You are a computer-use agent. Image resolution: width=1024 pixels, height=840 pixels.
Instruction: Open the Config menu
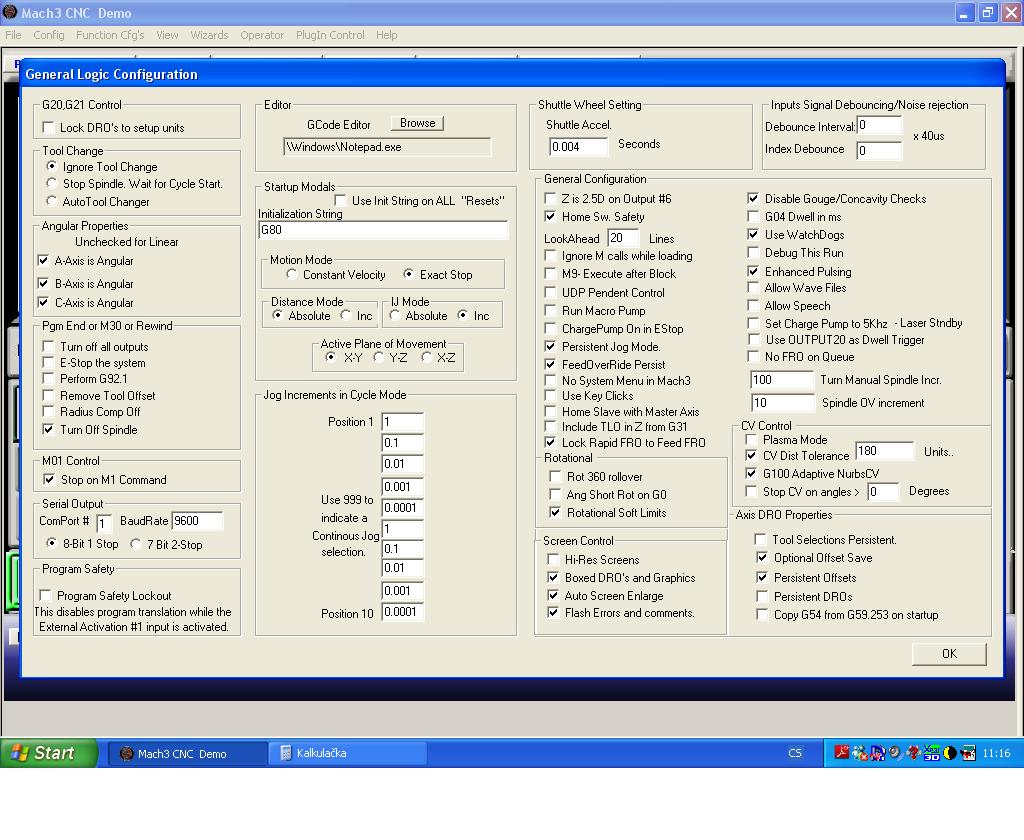[48, 35]
